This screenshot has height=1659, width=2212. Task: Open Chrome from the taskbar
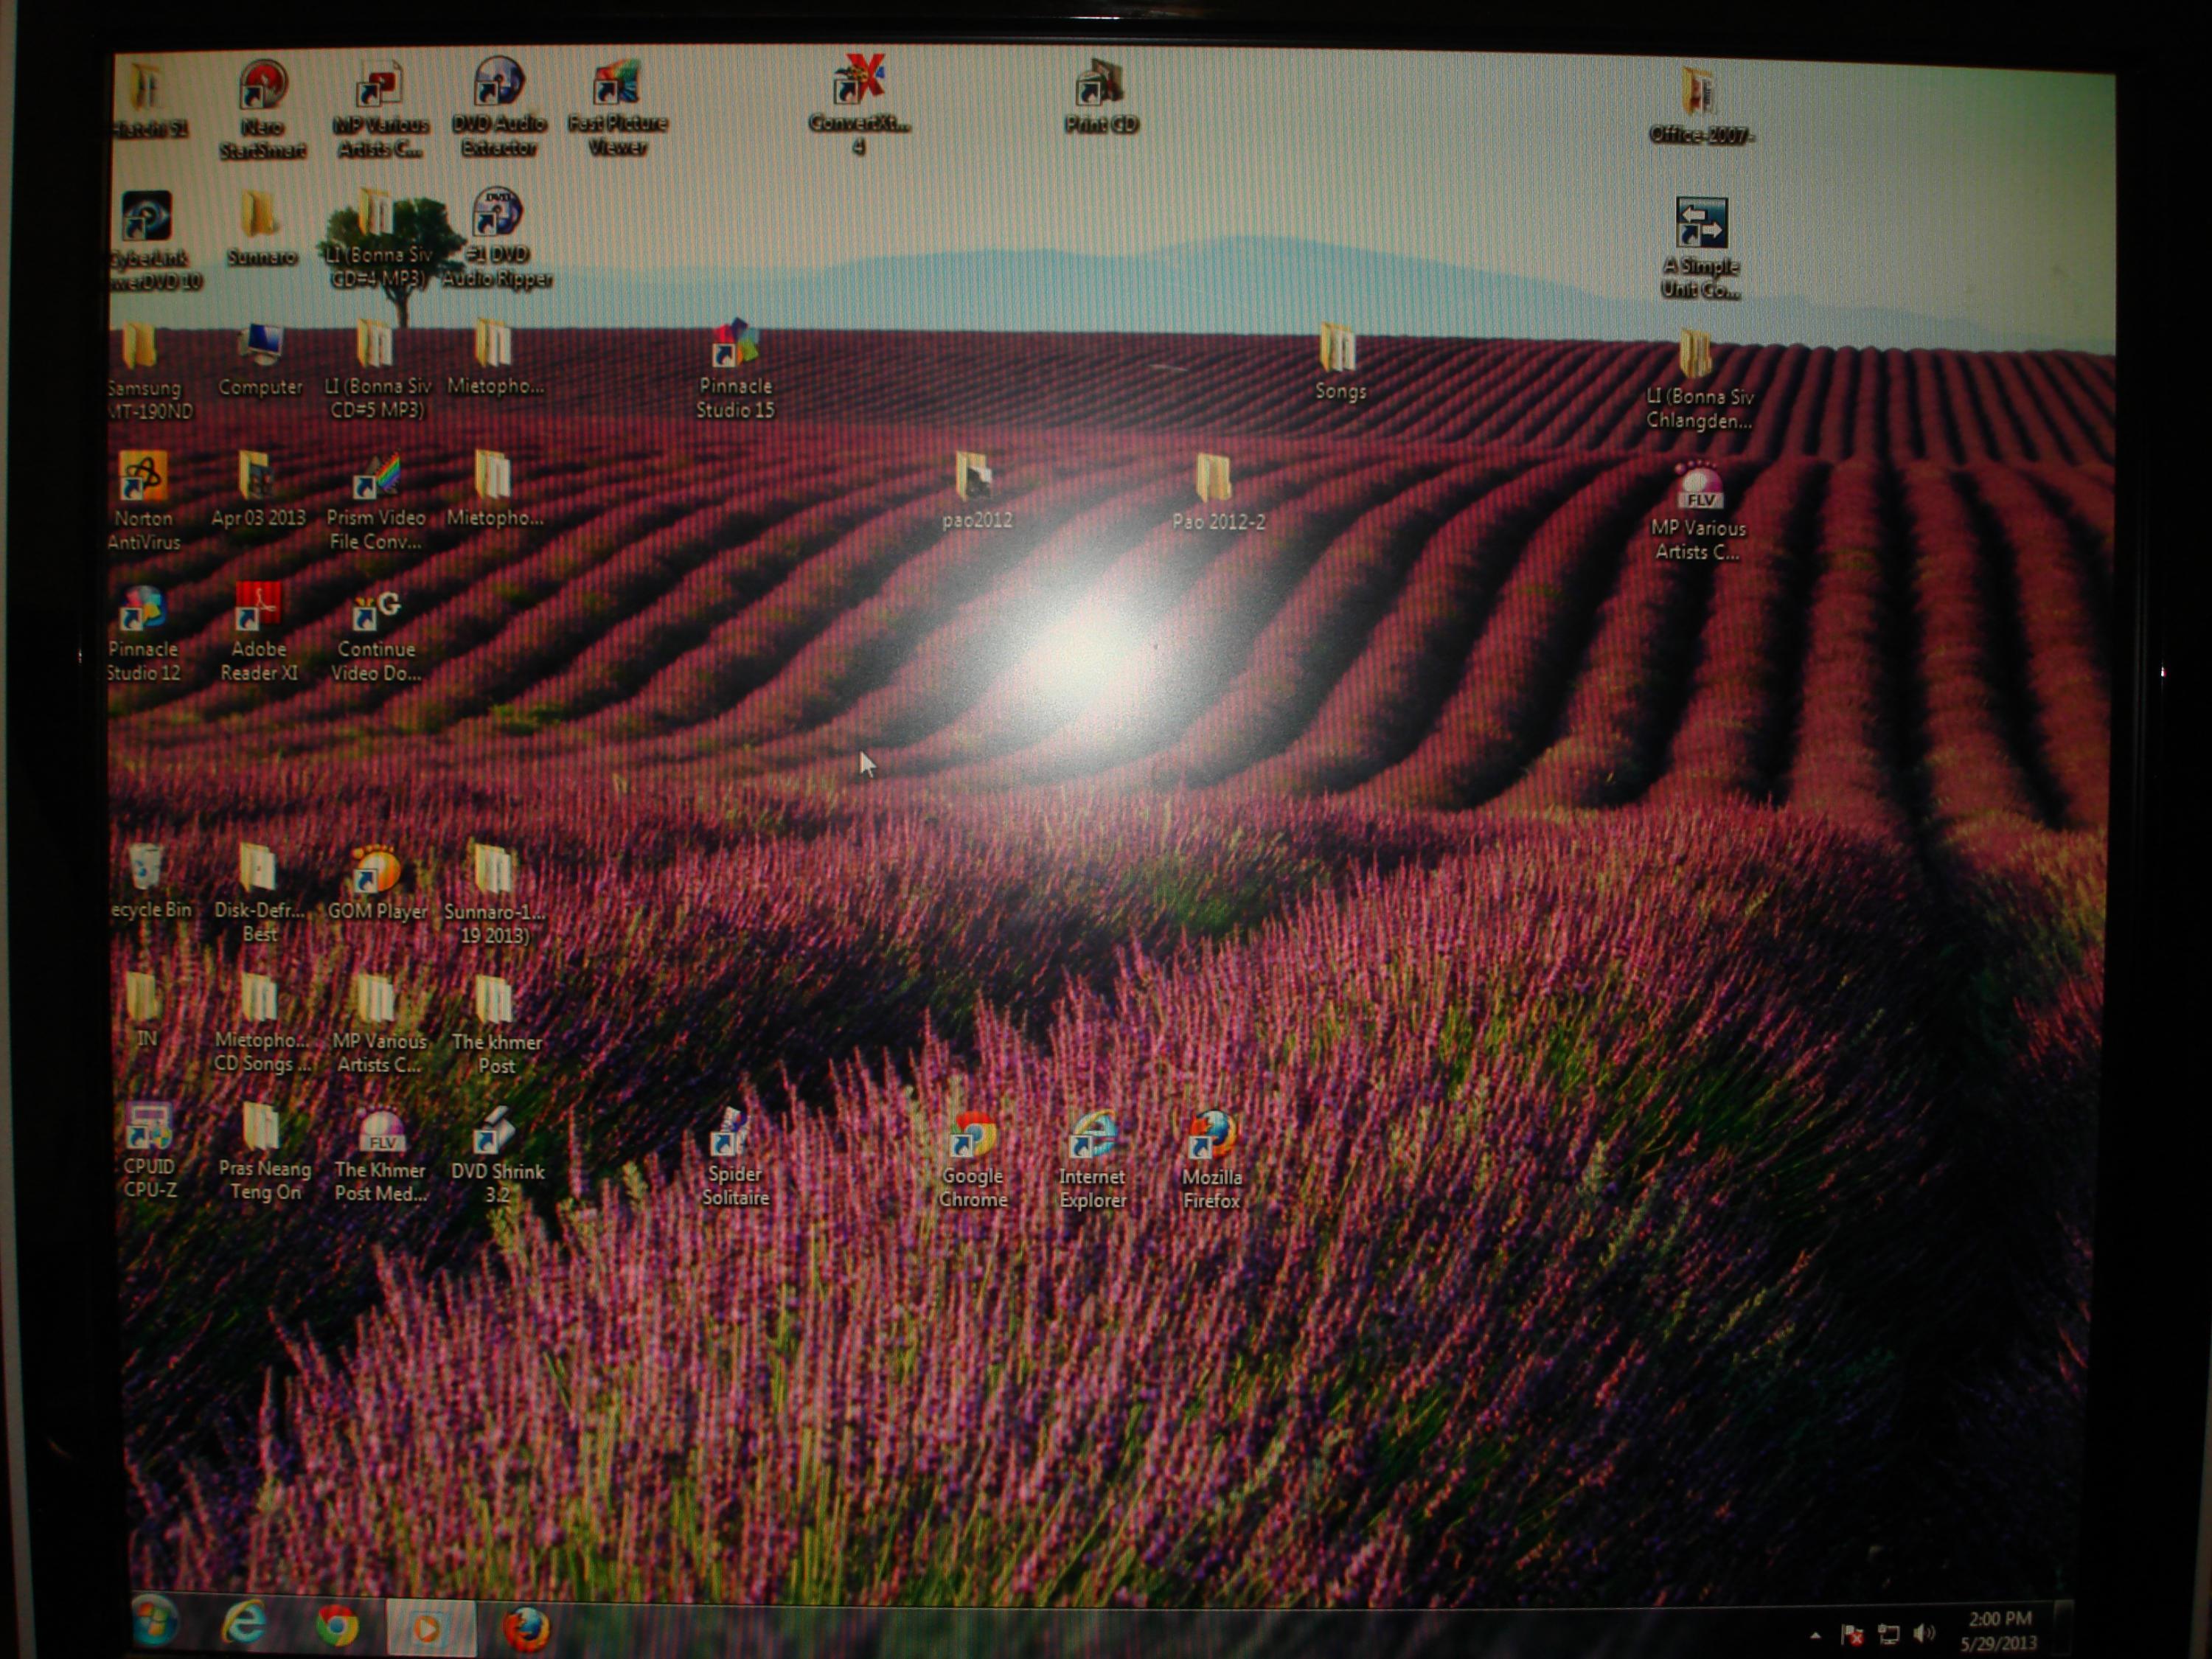(x=337, y=1626)
